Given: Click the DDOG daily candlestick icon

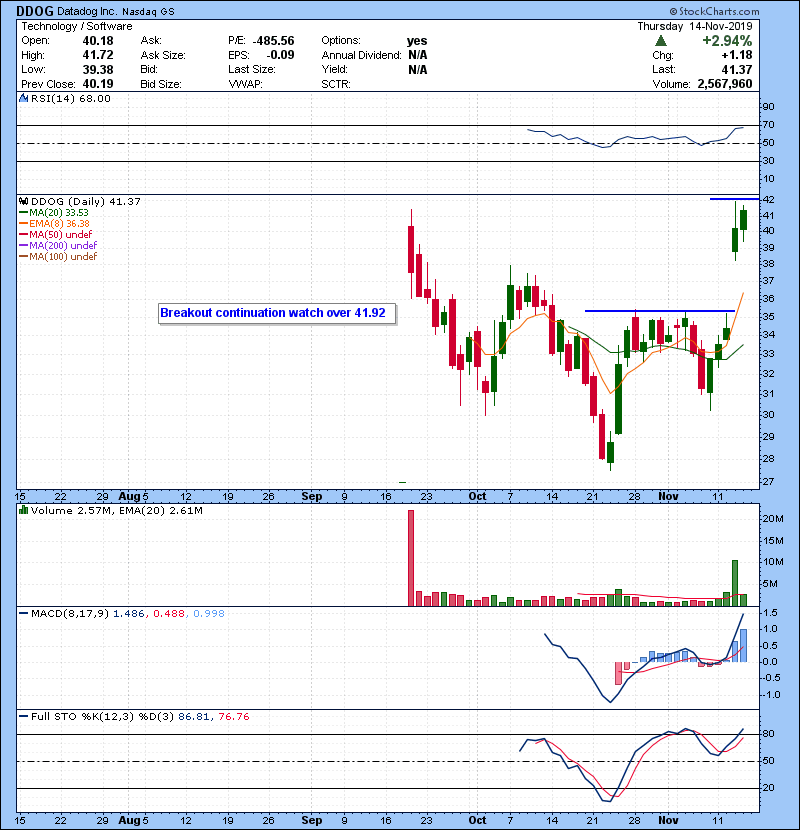Looking at the screenshot, I should point(23,201).
